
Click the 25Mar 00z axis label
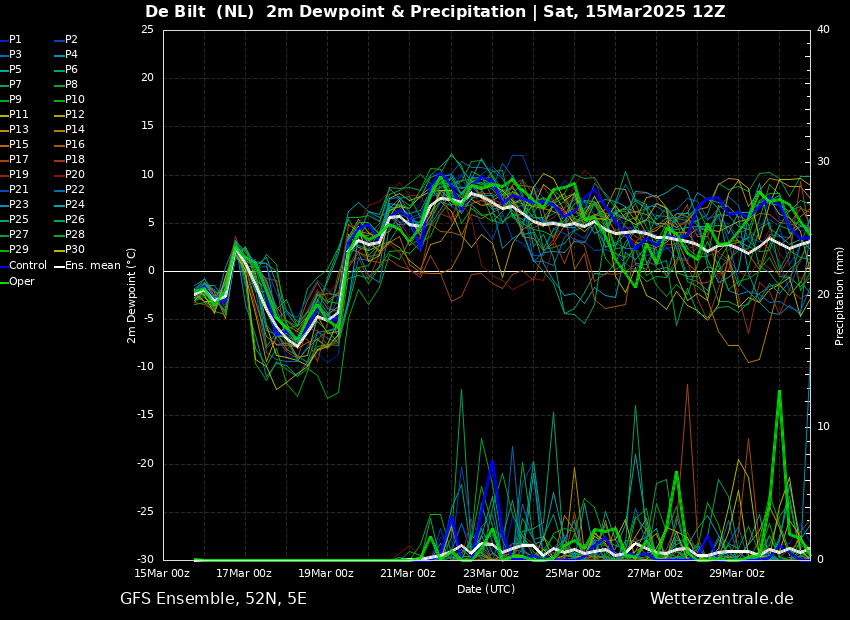(573, 573)
